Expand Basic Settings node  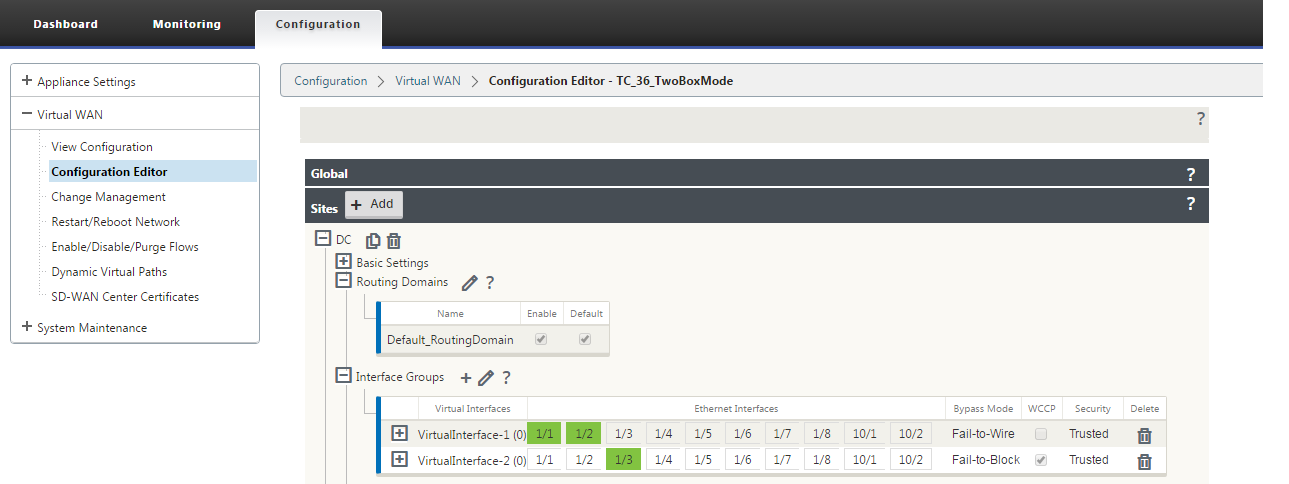[x=343, y=262]
